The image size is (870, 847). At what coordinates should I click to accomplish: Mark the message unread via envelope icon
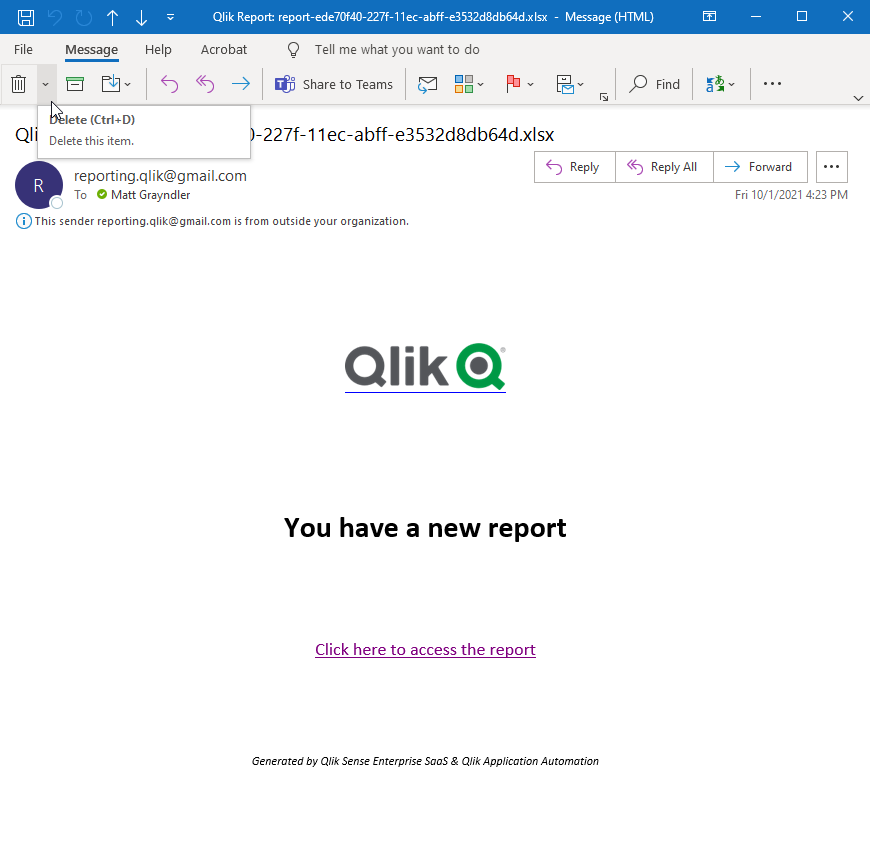427,84
